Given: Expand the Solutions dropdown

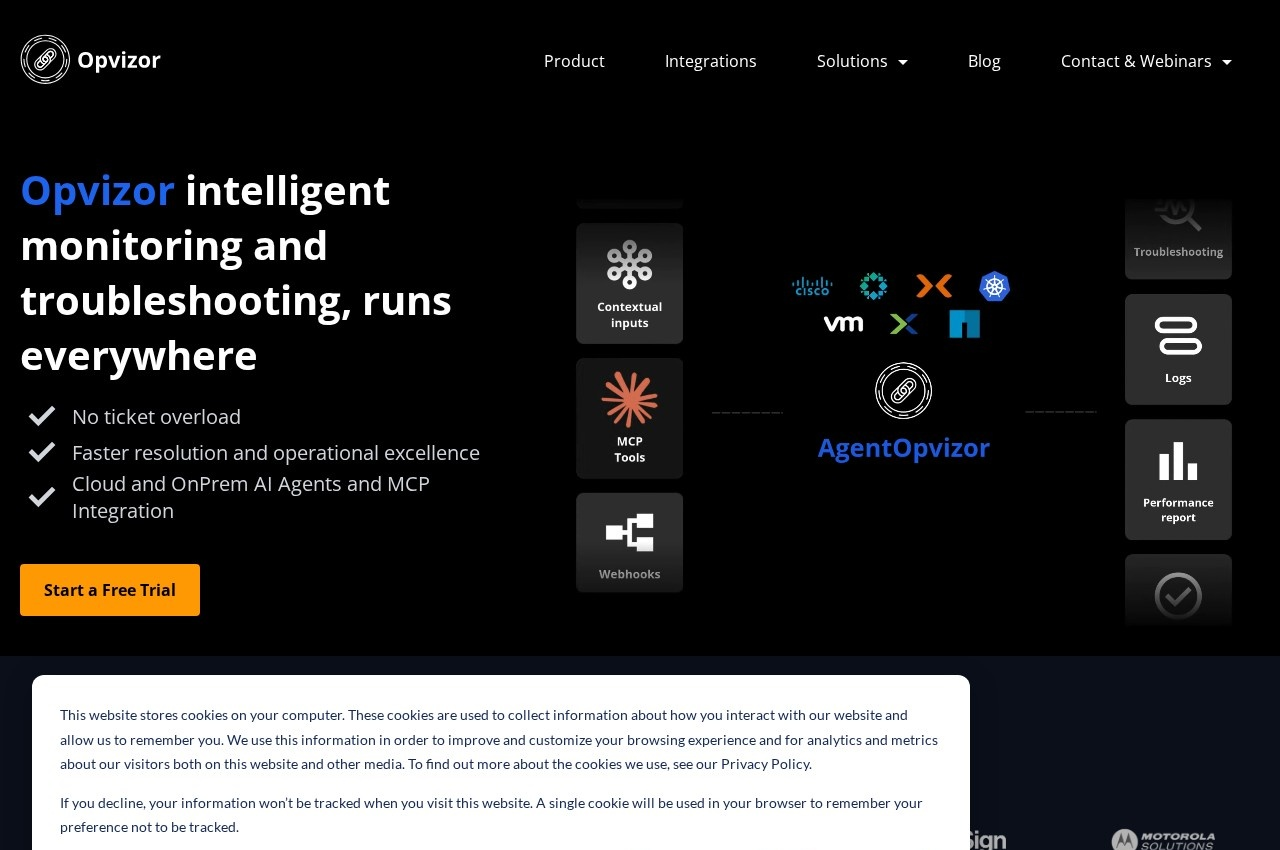Looking at the screenshot, I should click(x=862, y=61).
